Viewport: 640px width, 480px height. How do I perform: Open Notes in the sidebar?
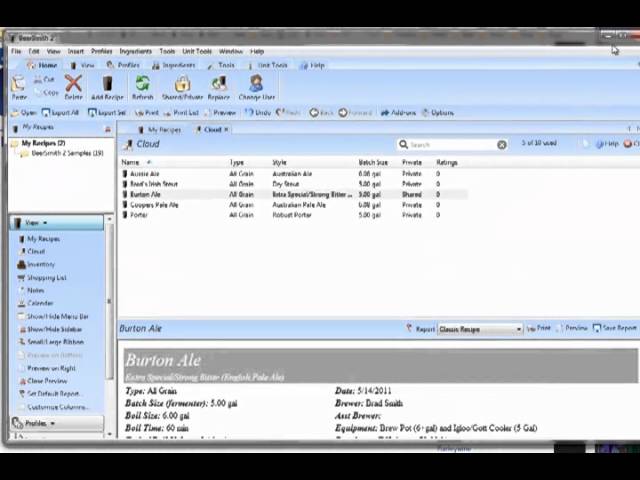point(31,290)
